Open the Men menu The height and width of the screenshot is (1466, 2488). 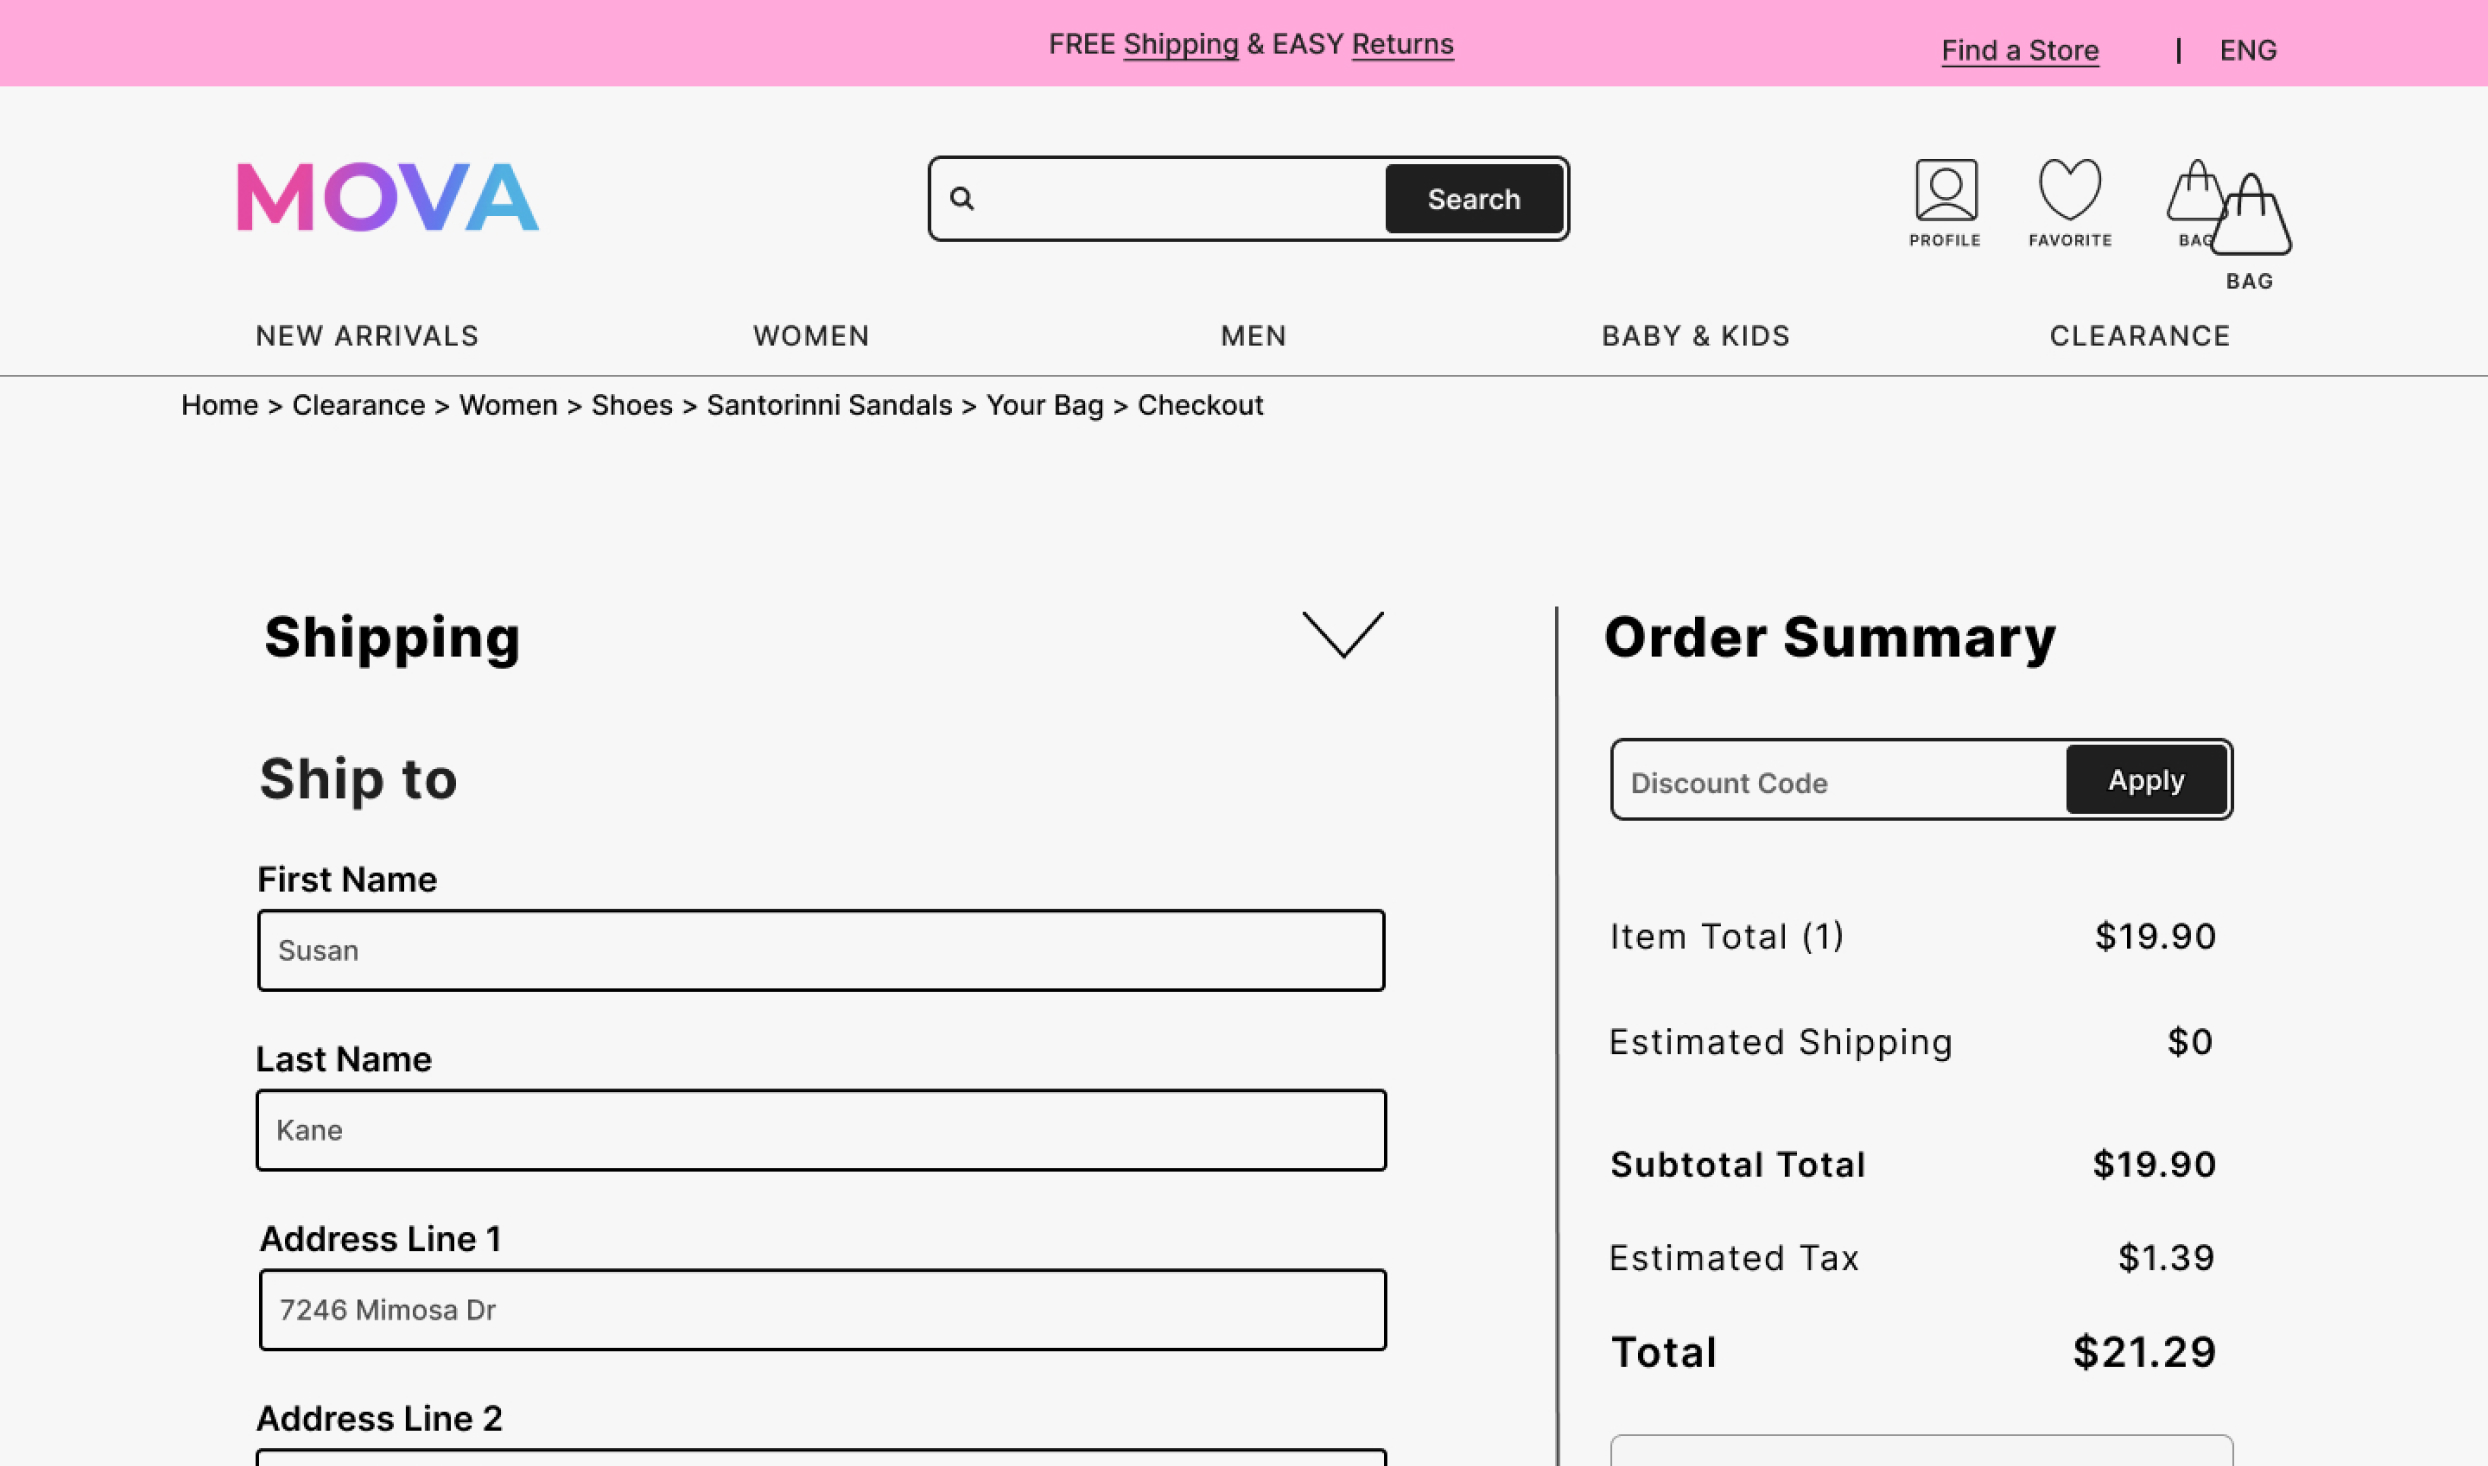(1253, 336)
